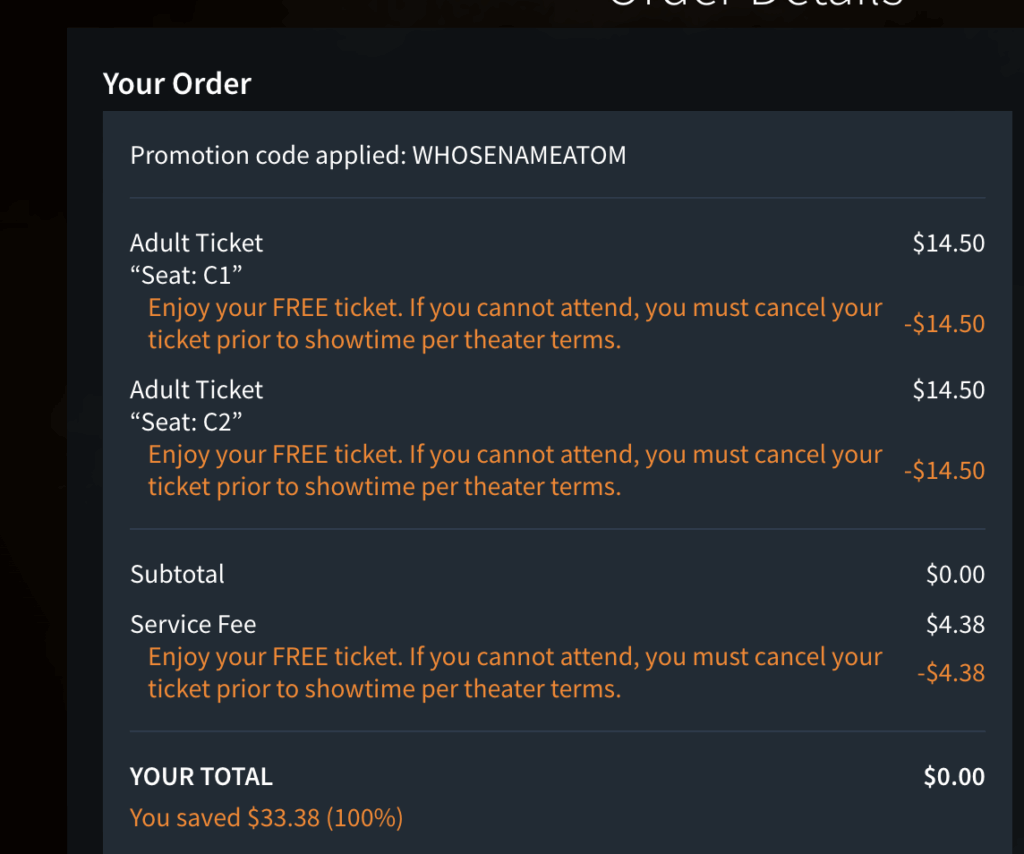Click the "Seat: C2" text
1024x854 pixels.
tap(187, 422)
